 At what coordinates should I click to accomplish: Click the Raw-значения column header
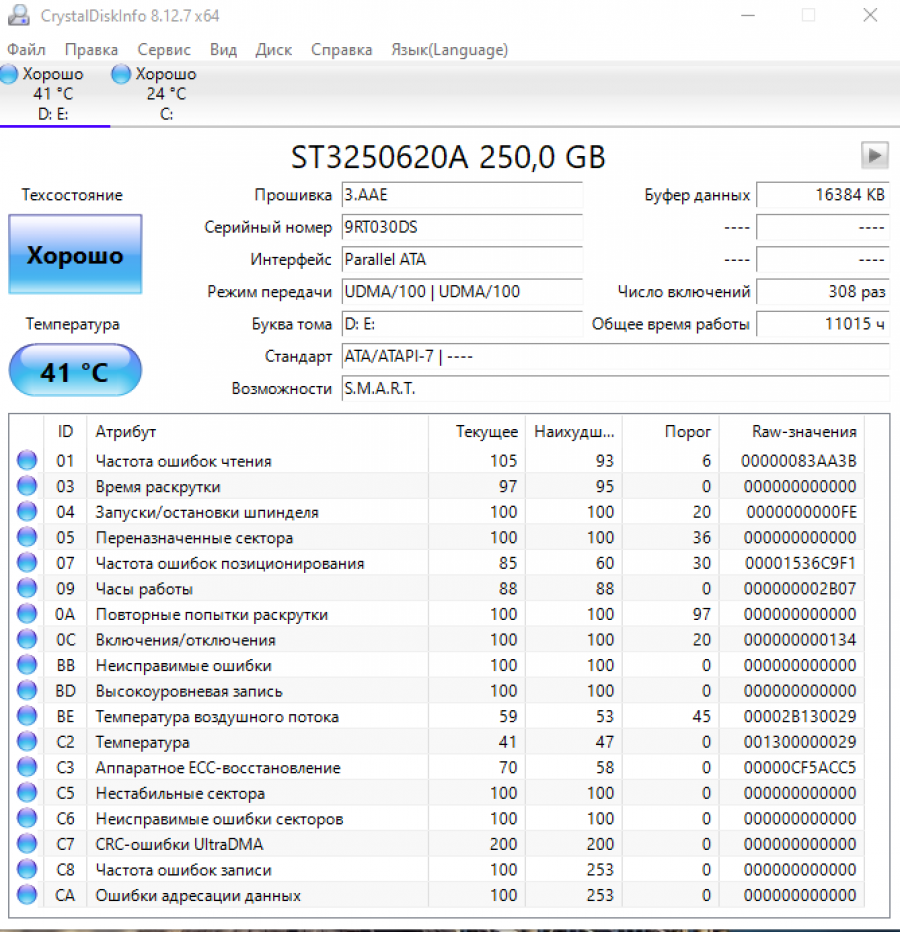tap(803, 432)
